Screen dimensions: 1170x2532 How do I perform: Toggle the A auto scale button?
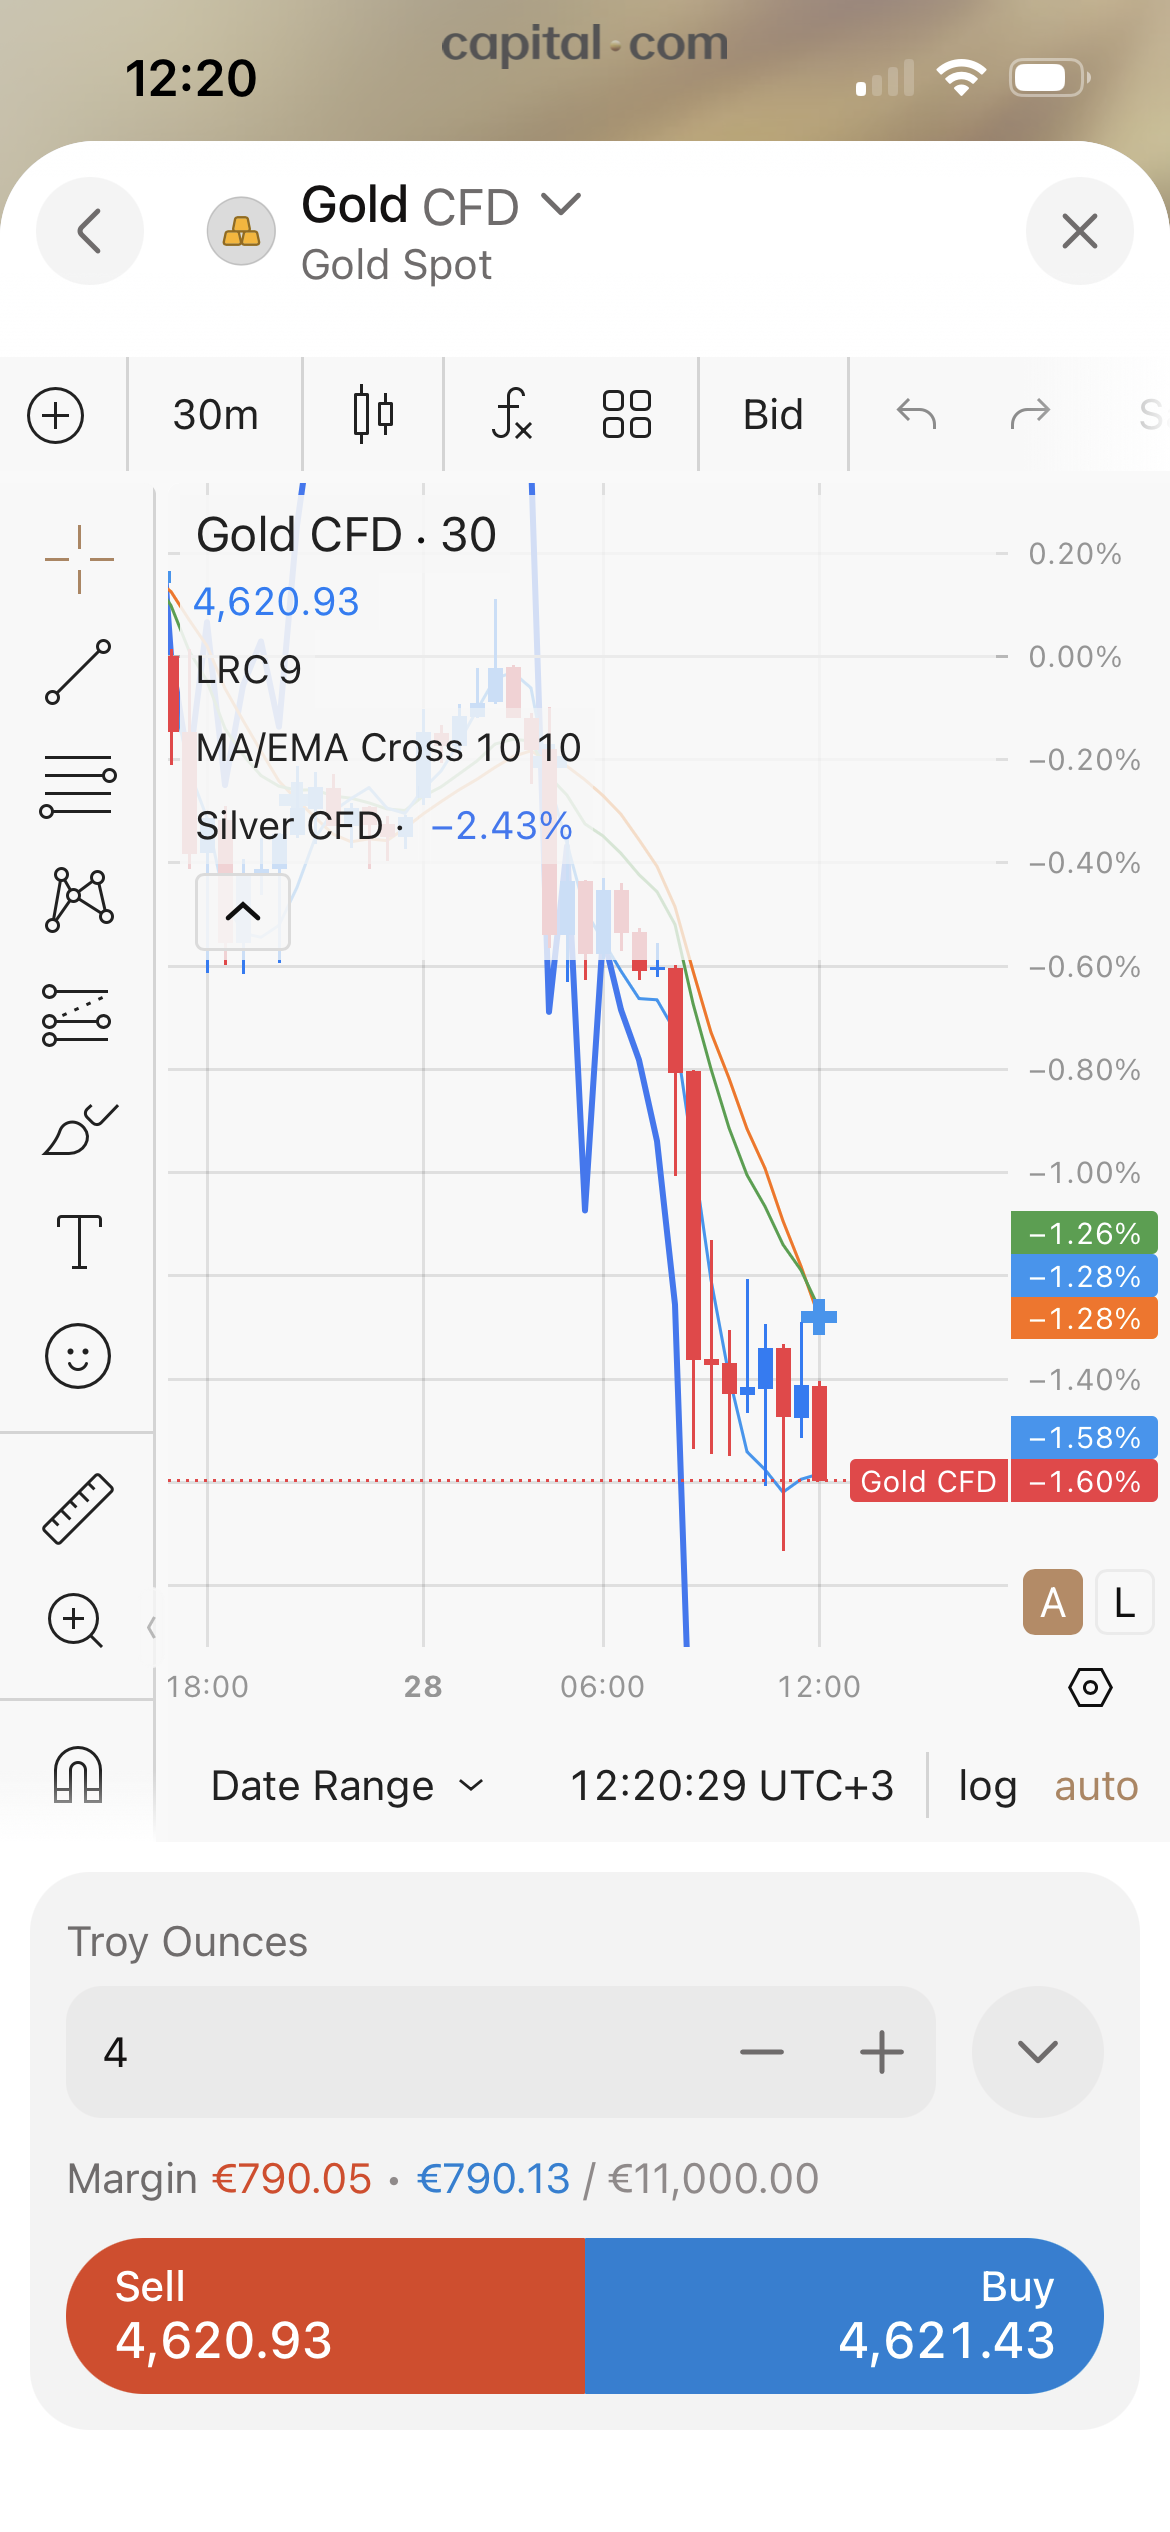point(1052,1602)
